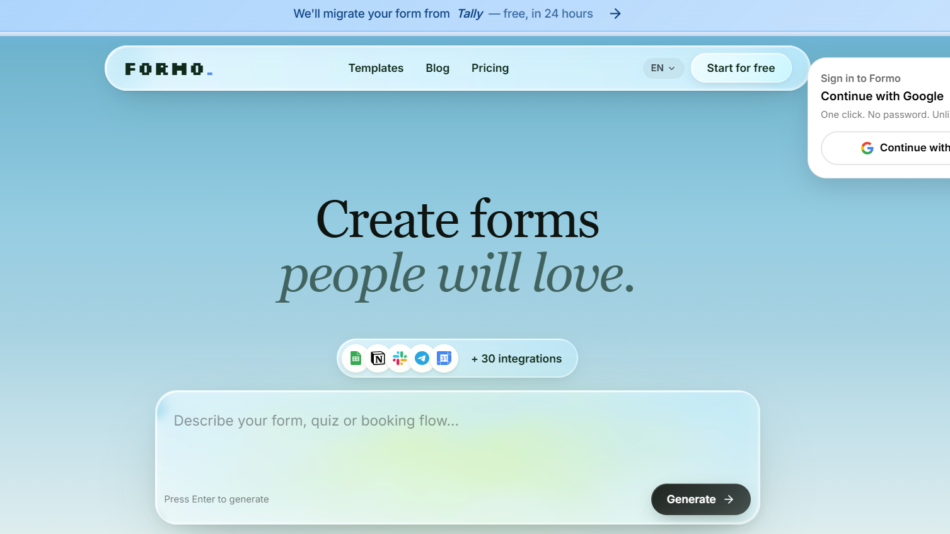
Task: Click the Google logo in sign-in panel
Action: (867, 148)
